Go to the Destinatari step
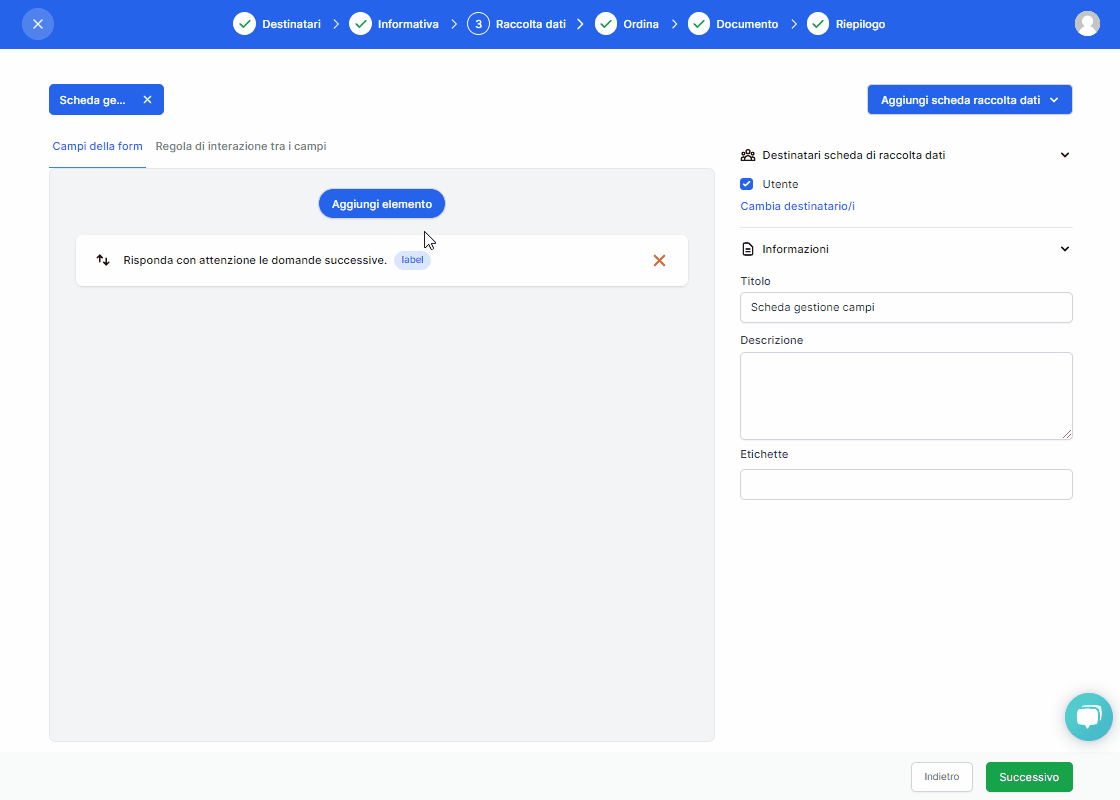The height and width of the screenshot is (800, 1120). 277,24
